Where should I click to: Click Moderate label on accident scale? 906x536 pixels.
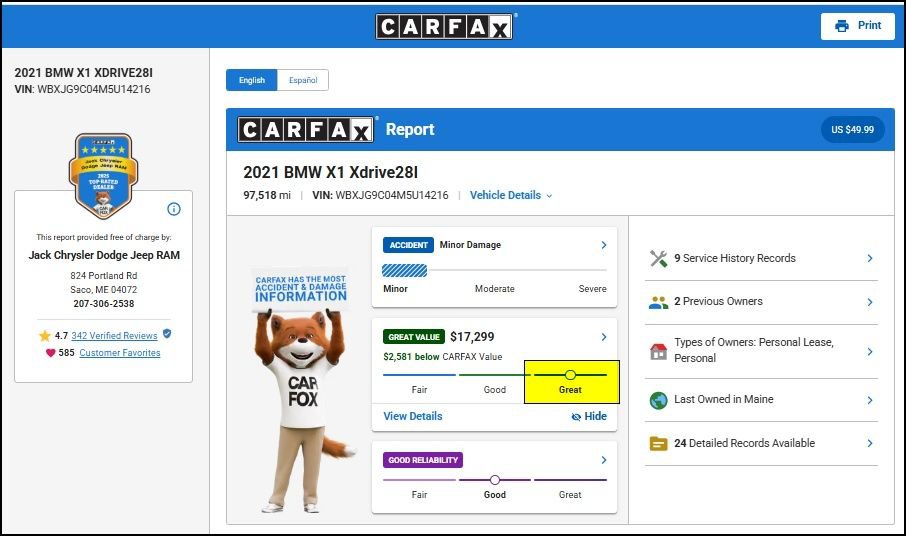(495, 289)
